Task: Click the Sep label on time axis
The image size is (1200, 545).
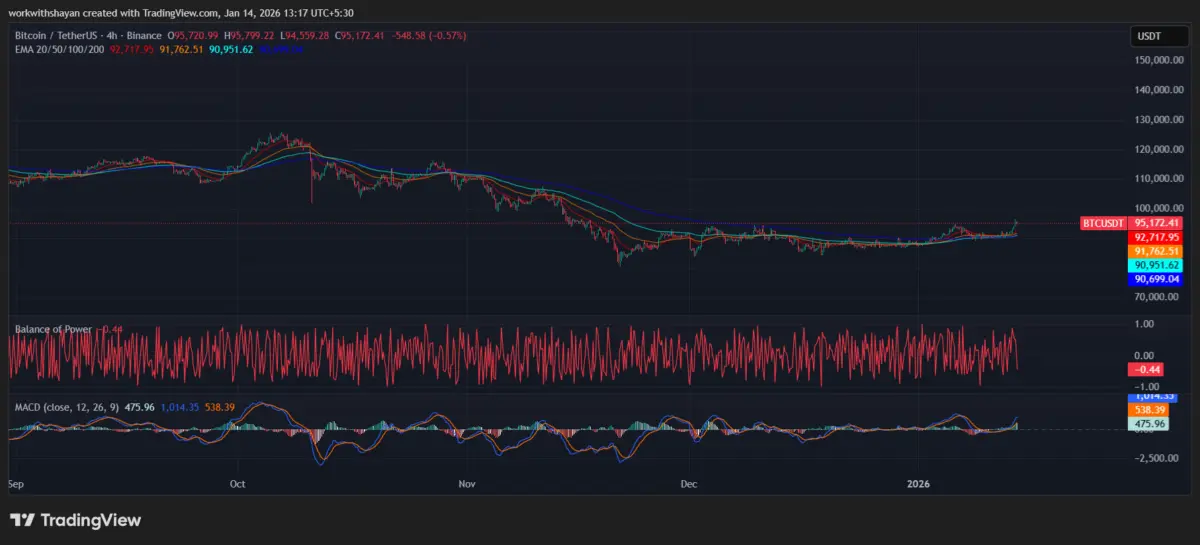Action: [16, 484]
